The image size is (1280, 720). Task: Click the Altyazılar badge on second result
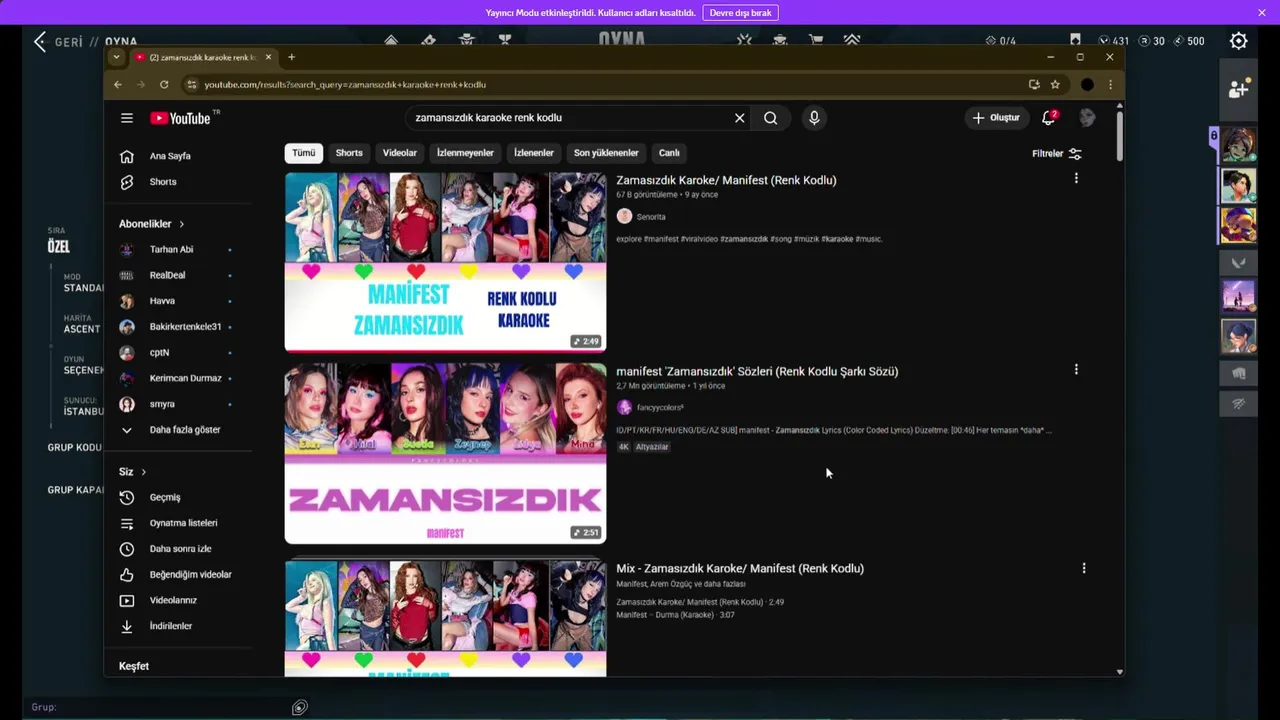point(652,447)
